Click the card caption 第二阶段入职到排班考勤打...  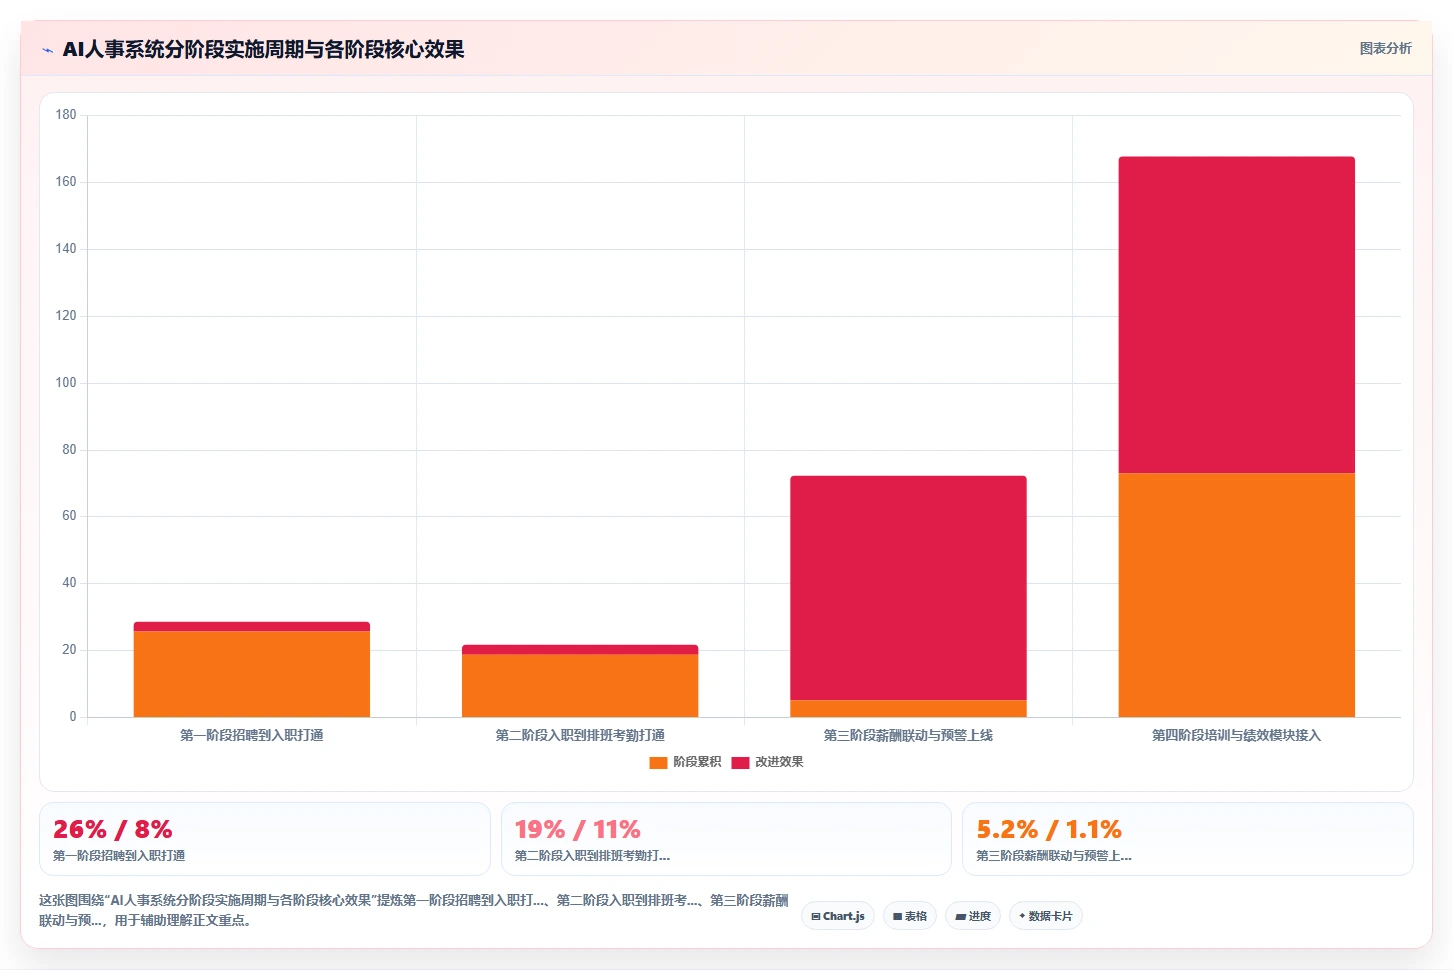coord(592,856)
